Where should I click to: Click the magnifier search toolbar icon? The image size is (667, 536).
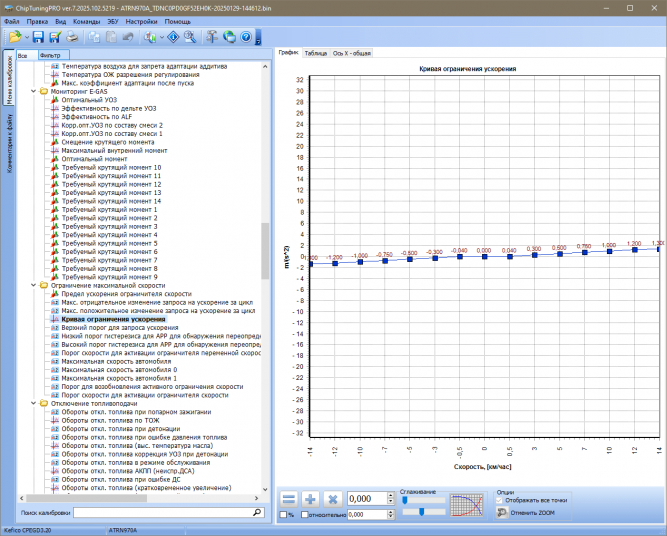[190, 37]
